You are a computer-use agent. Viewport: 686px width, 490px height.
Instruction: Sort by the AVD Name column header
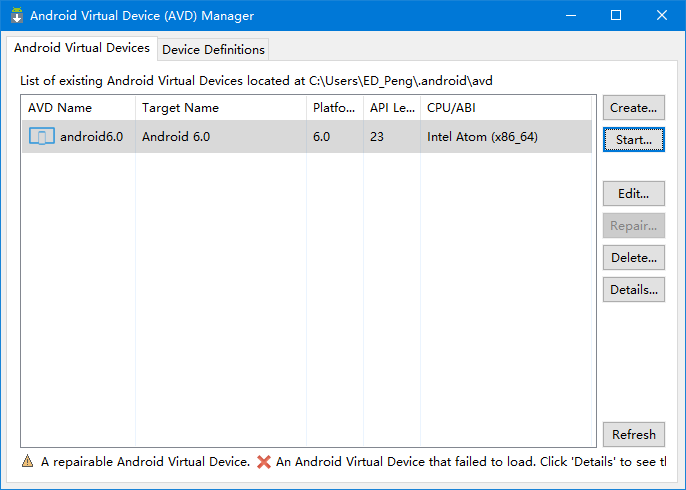click(x=60, y=108)
